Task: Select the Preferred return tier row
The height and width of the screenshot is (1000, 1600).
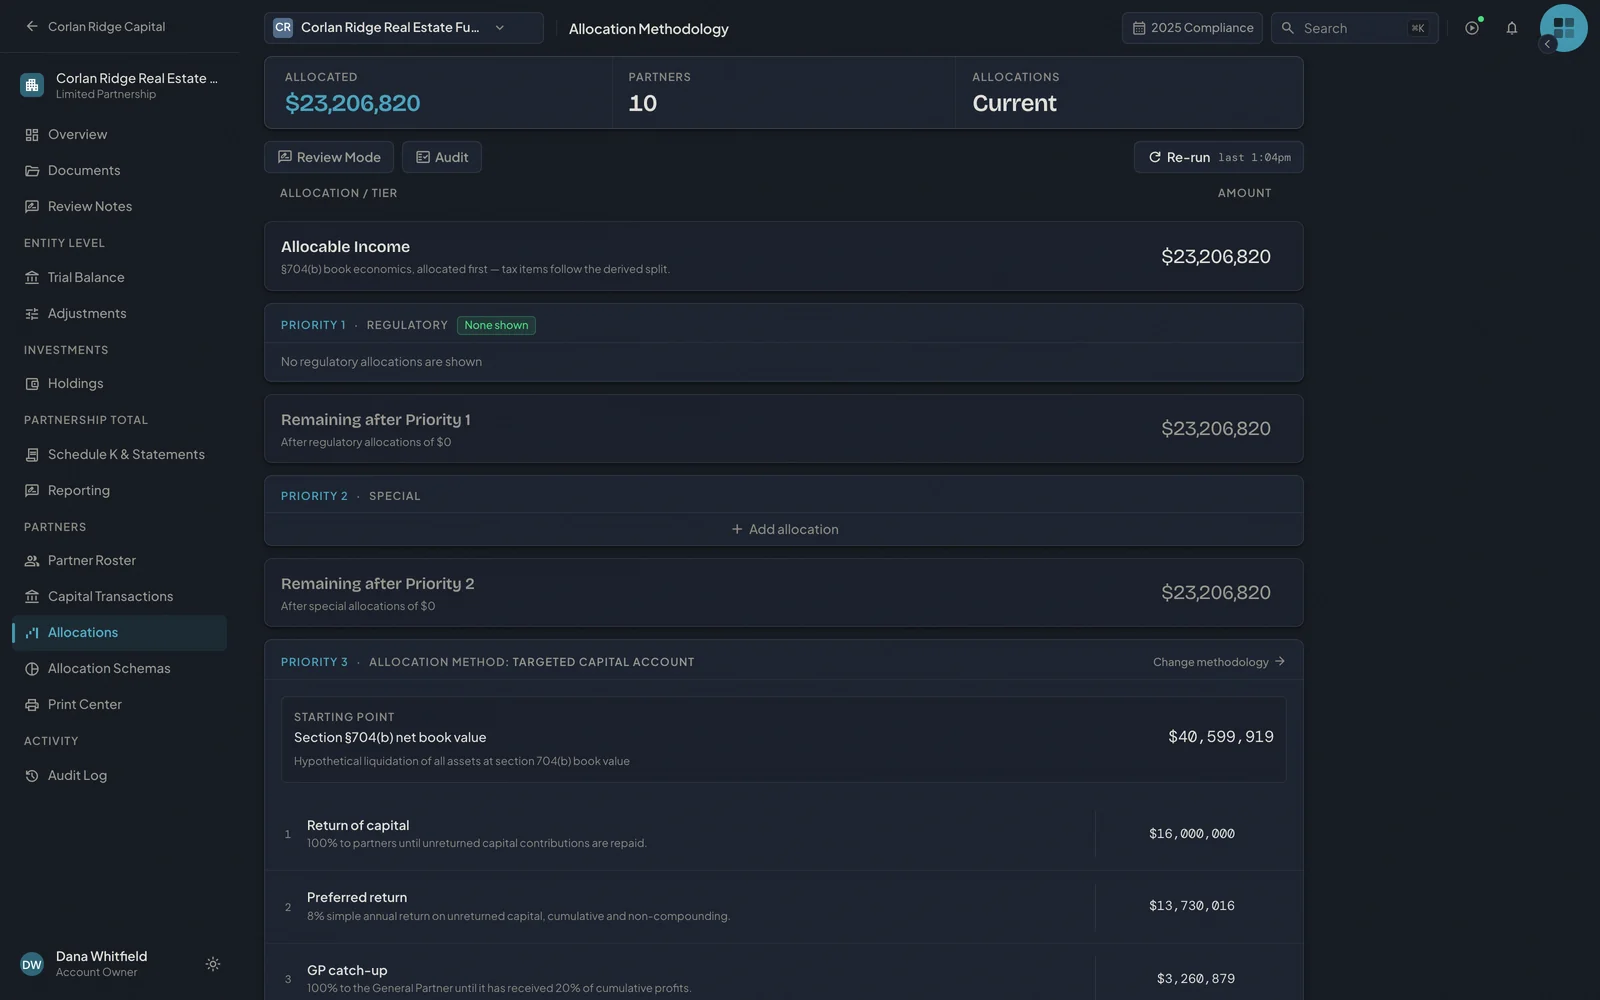Action: tap(784, 906)
